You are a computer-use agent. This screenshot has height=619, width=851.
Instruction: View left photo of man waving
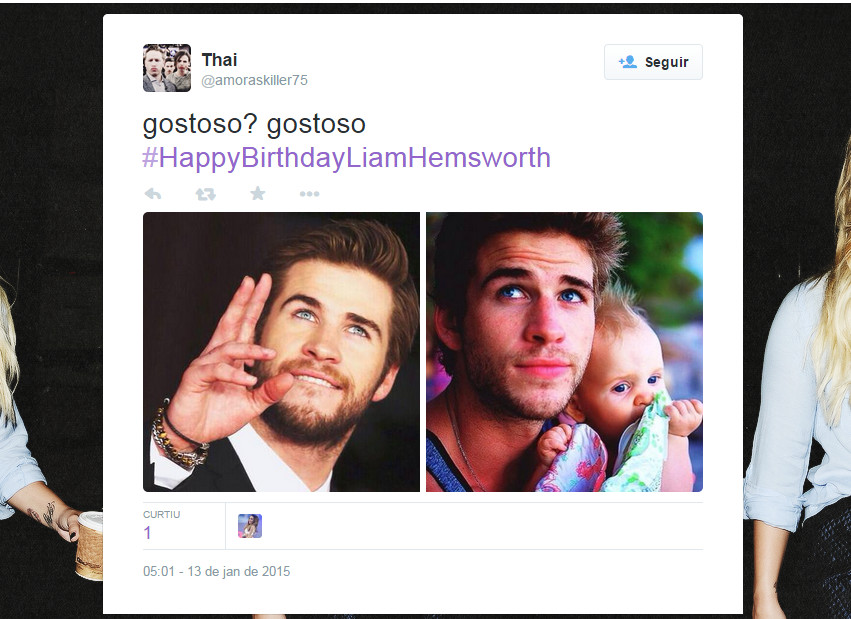pos(281,352)
